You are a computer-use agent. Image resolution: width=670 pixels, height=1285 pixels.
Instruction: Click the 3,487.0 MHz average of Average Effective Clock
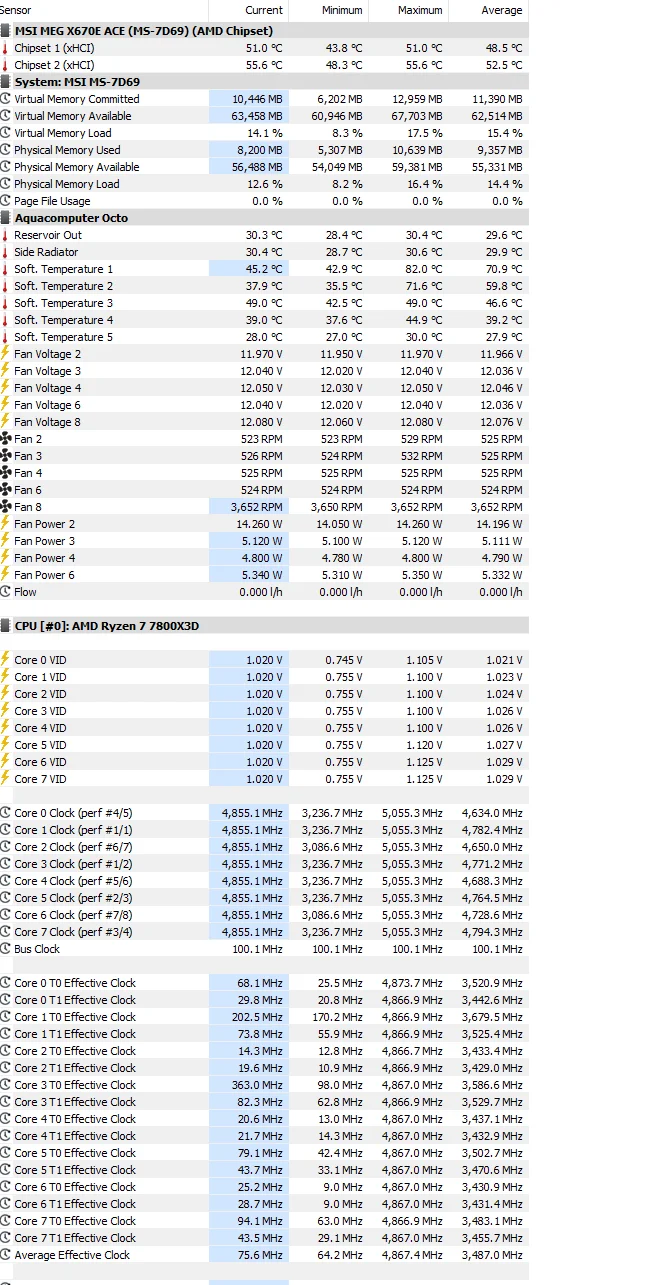pos(492,1255)
